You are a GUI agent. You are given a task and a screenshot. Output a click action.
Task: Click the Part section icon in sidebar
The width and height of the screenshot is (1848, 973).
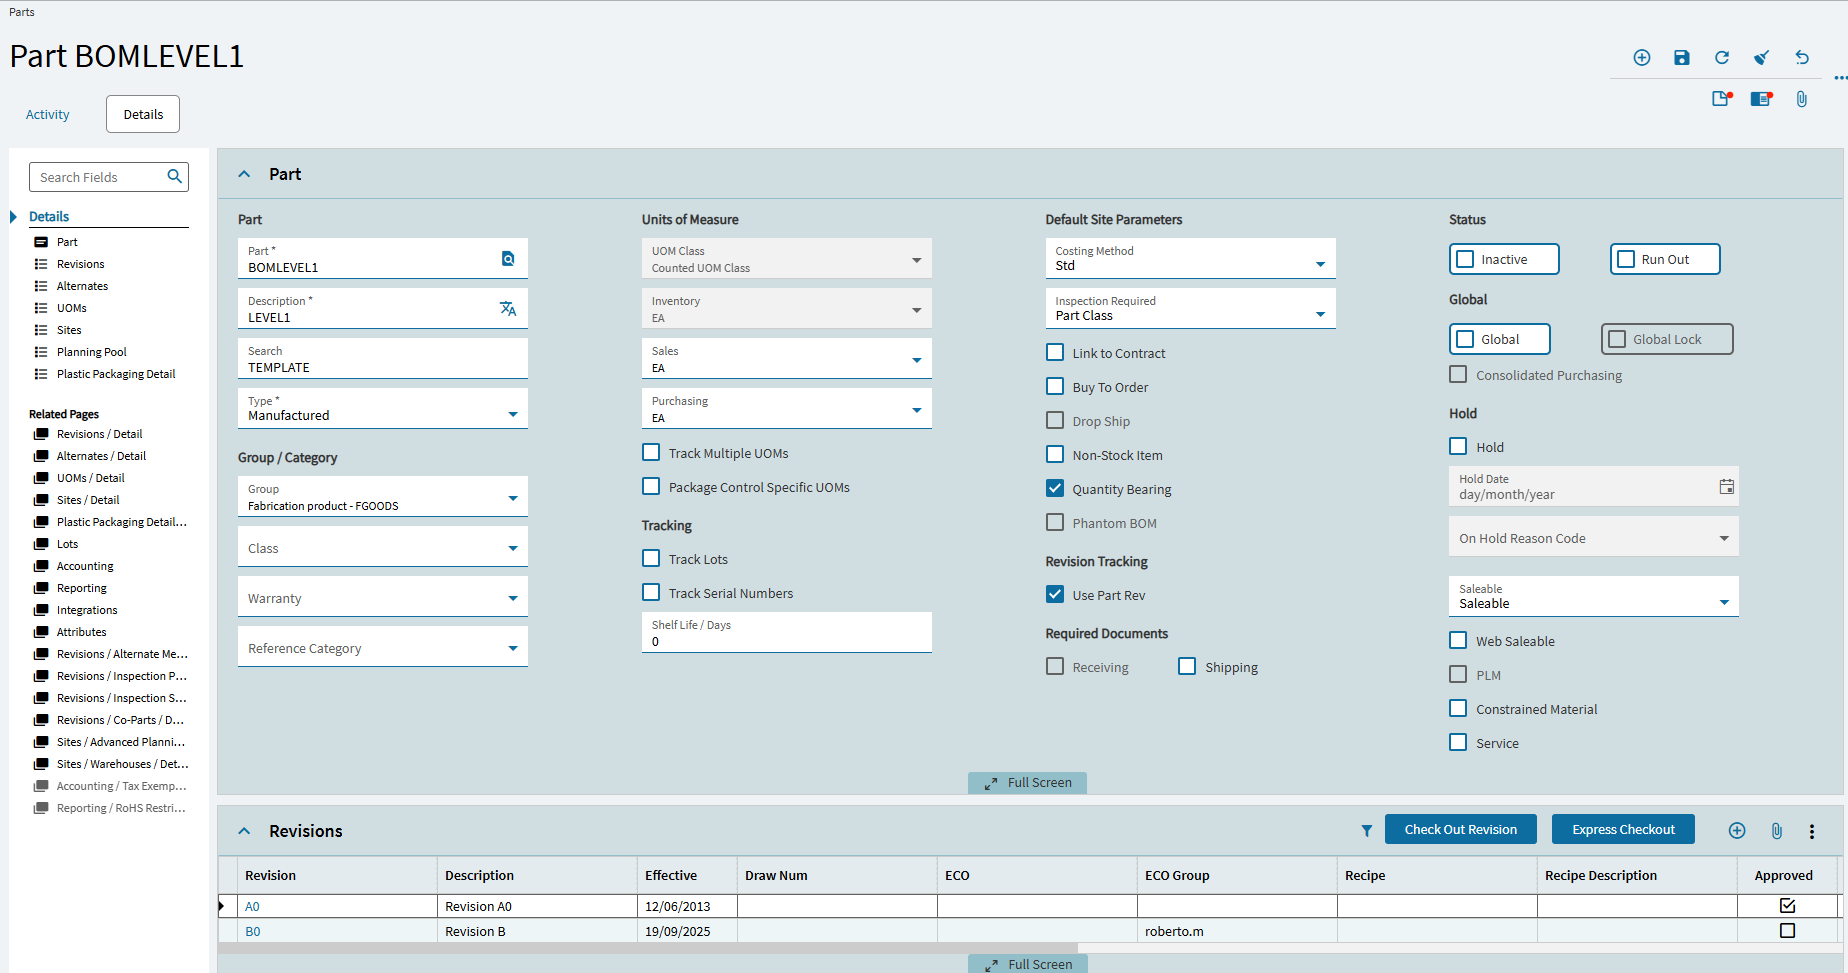click(x=41, y=242)
